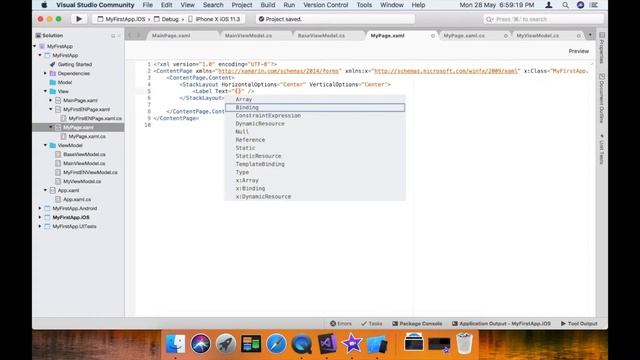The height and width of the screenshot is (360, 640).
Task: Show the Tasks pad
Action: tap(372, 324)
